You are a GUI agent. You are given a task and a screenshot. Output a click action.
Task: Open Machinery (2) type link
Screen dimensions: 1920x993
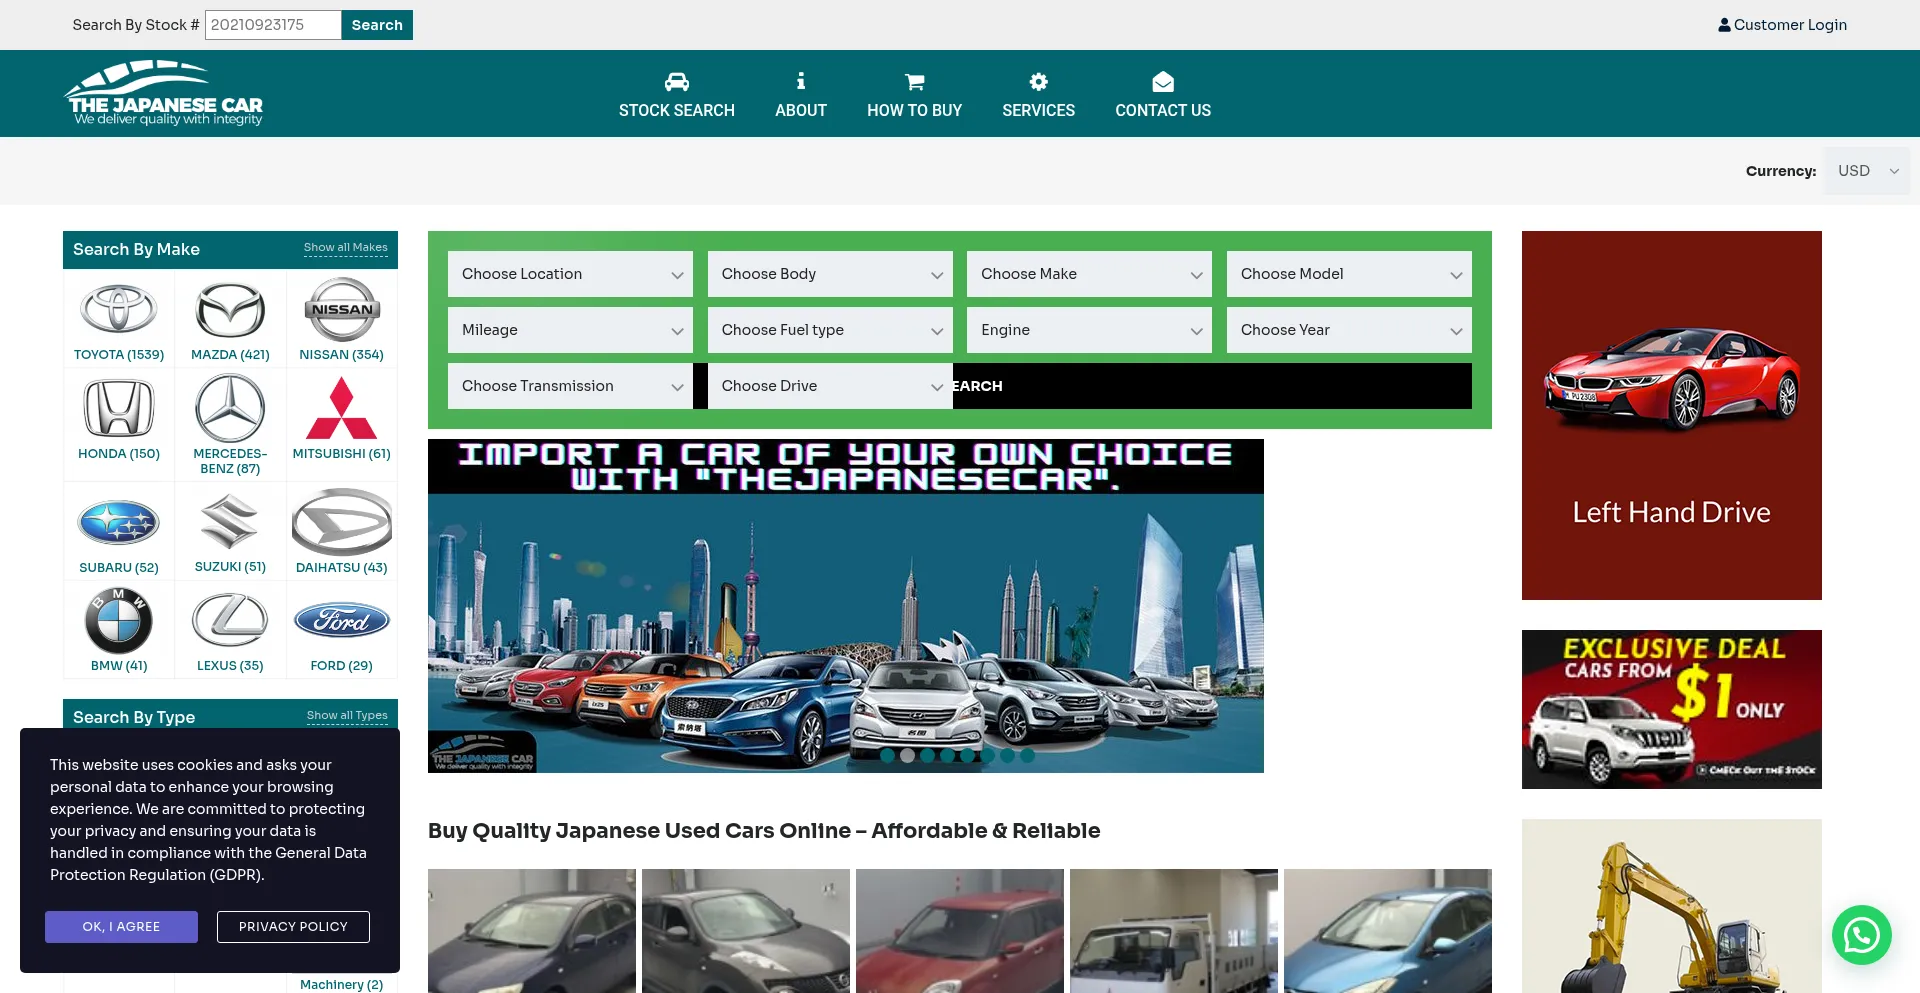[342, 985]
